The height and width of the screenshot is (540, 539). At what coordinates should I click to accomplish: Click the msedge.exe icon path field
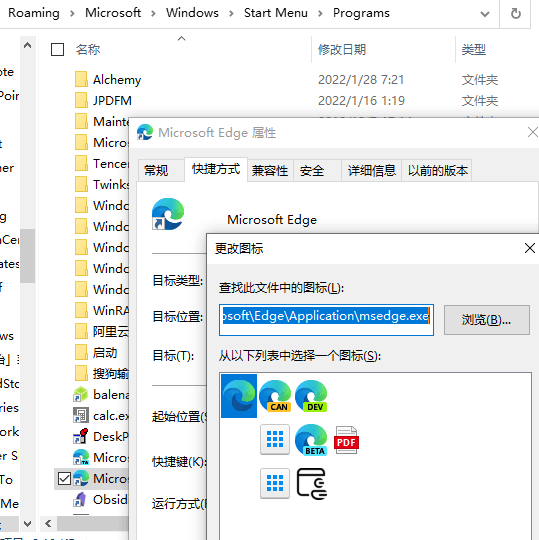pyautogui.click(x=326, y=319)
